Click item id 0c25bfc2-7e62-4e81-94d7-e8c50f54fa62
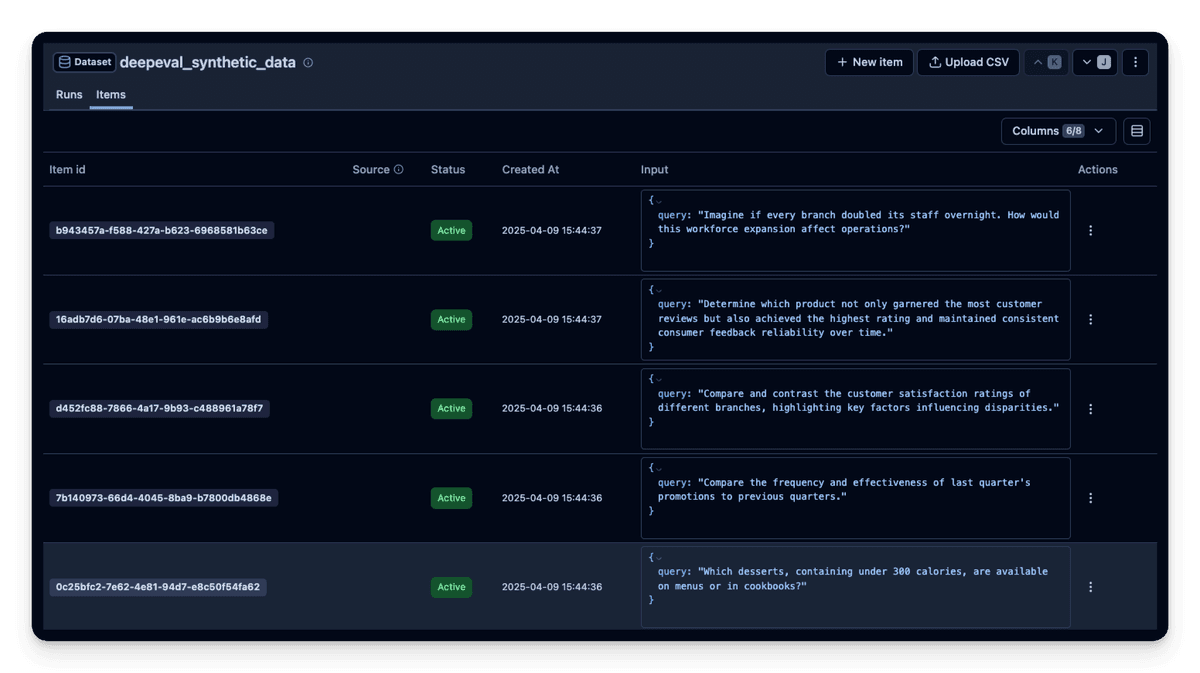This screenshot has height=673, width=1200. click(x=157, y=587)
